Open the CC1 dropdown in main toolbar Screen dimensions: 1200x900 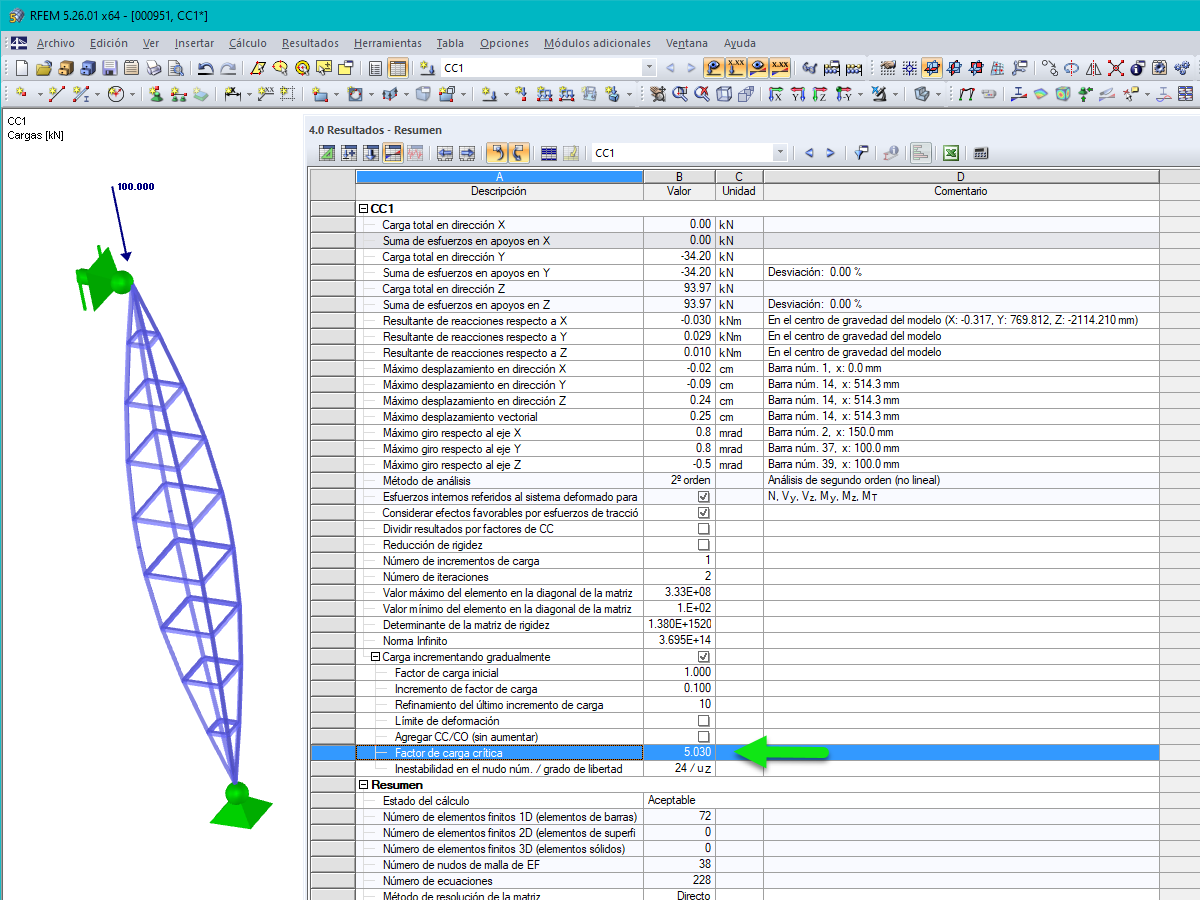[649, 68]
